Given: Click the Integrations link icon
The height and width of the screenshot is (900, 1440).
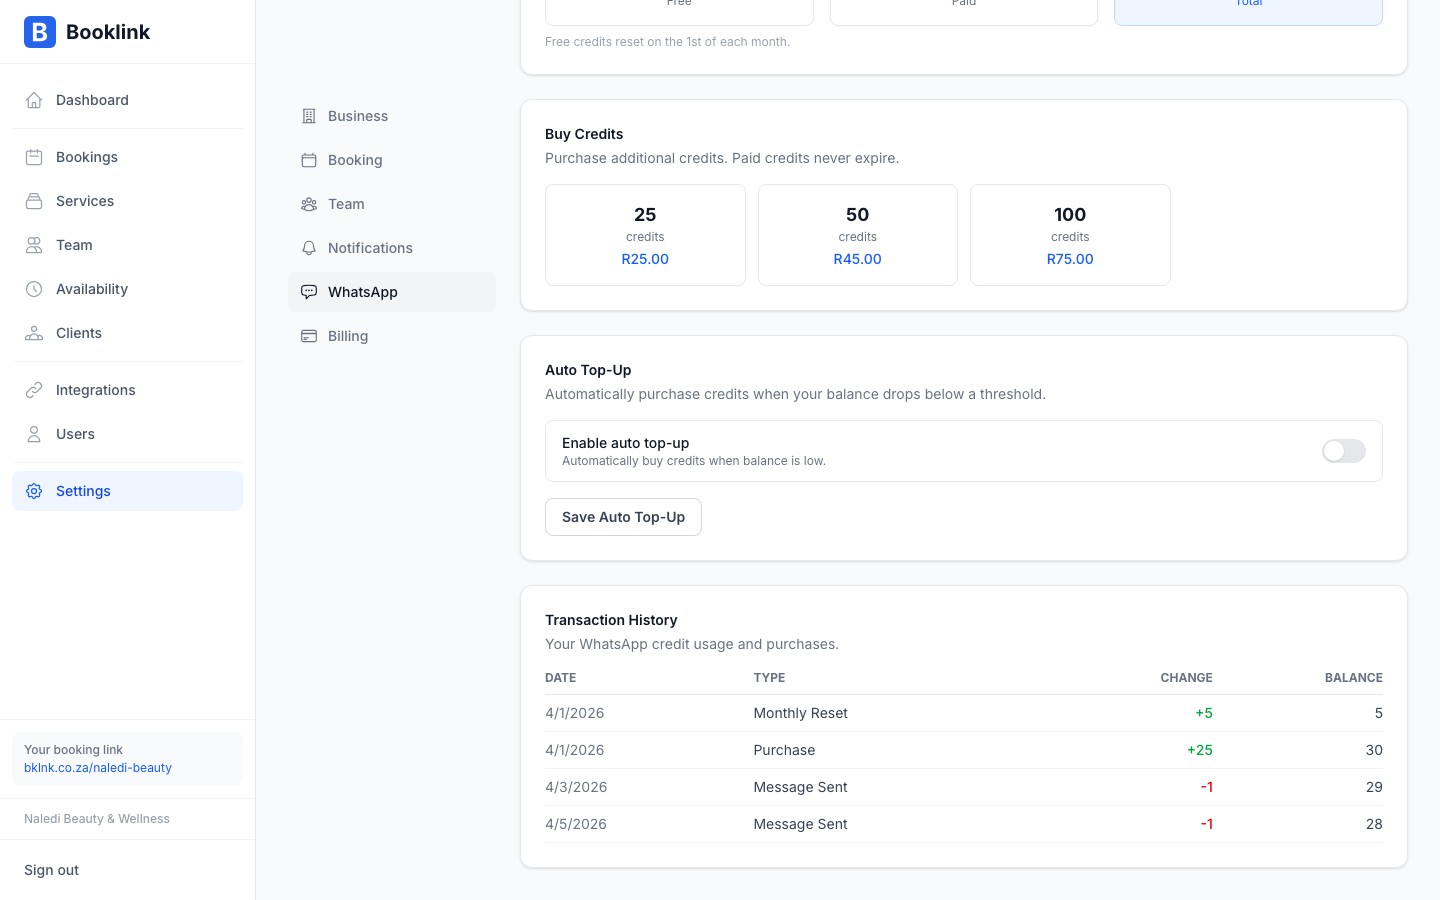Looking at the screenshot, I should coord(34,390).
